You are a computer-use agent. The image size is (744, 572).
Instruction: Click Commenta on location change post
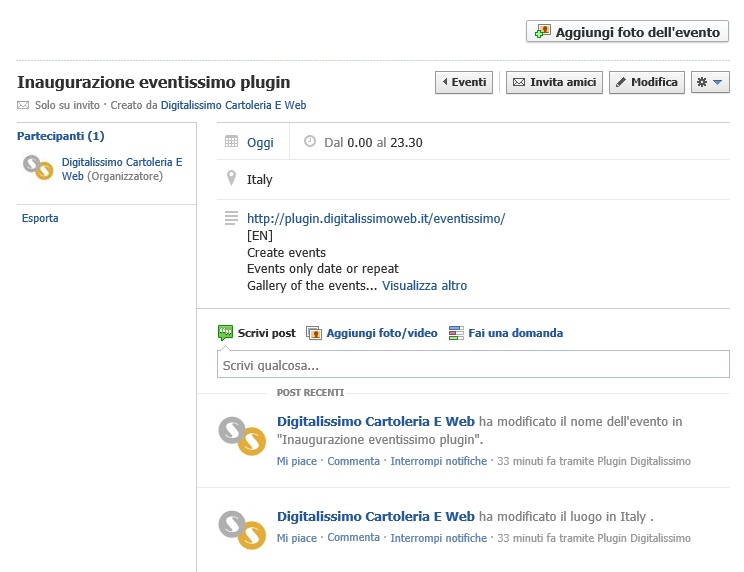tap(353, 537)
